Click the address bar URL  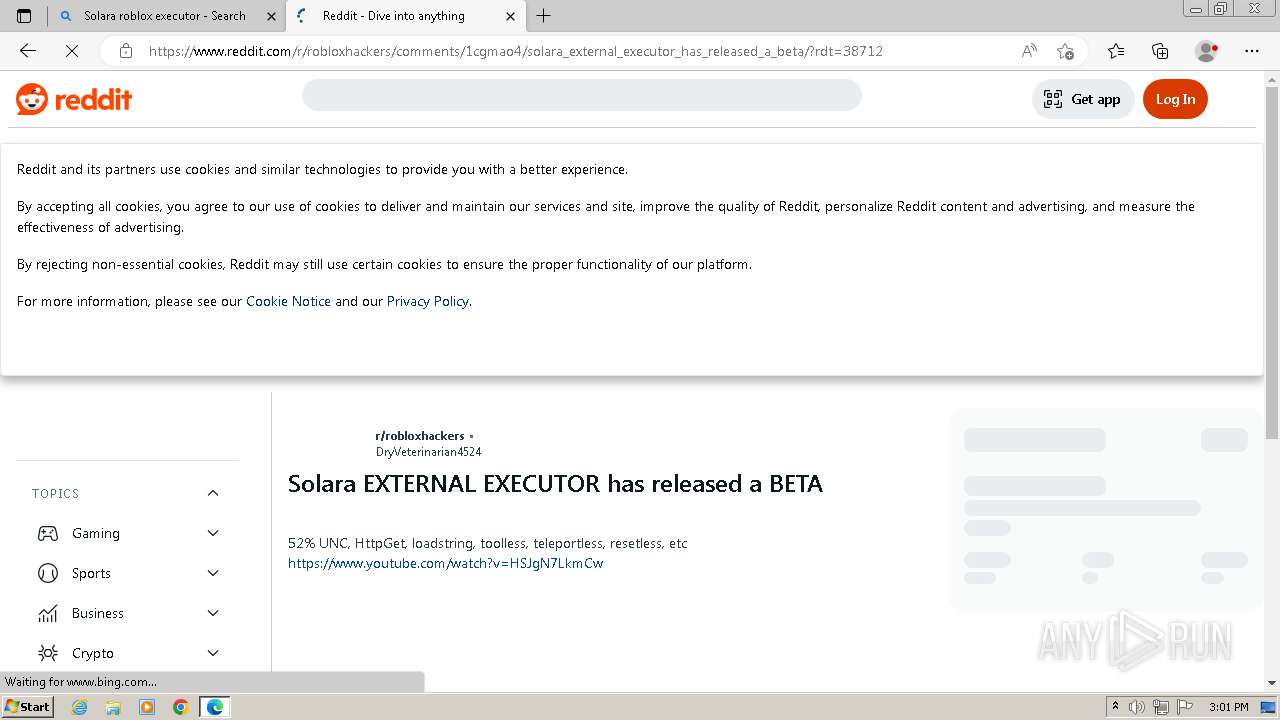pos(516,51)
